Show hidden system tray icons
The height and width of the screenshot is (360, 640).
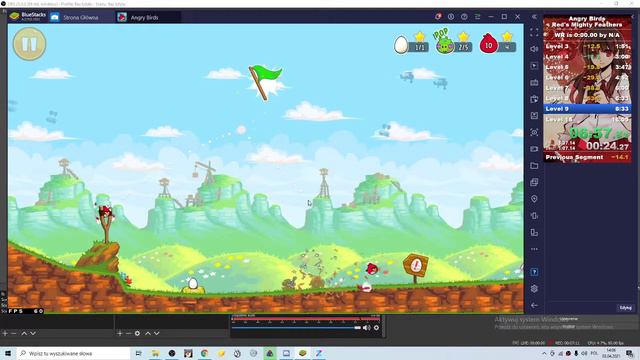(x=544, y=353)
